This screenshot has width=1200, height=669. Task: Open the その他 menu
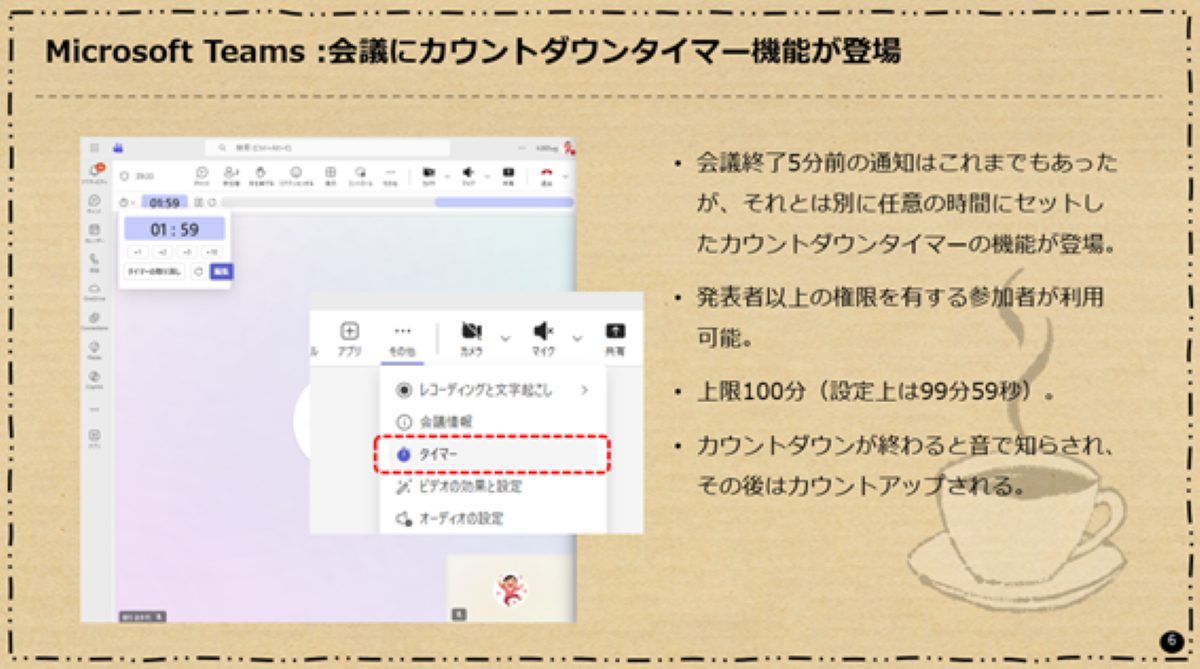(x=403, y=332)
